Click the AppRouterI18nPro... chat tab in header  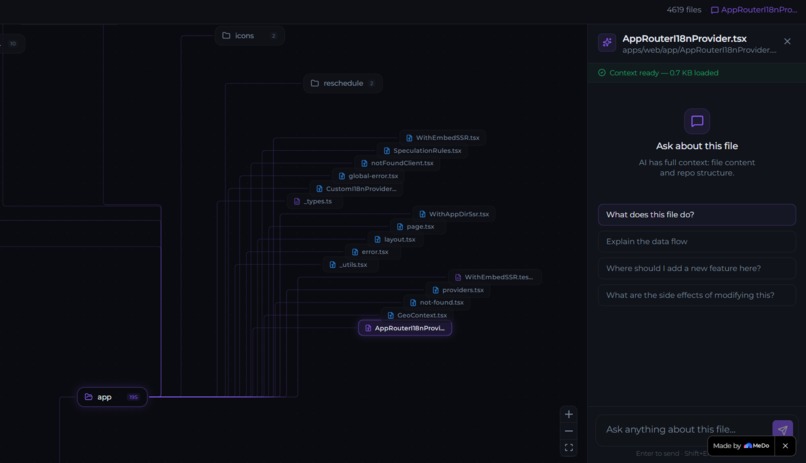tap(754, 10)
